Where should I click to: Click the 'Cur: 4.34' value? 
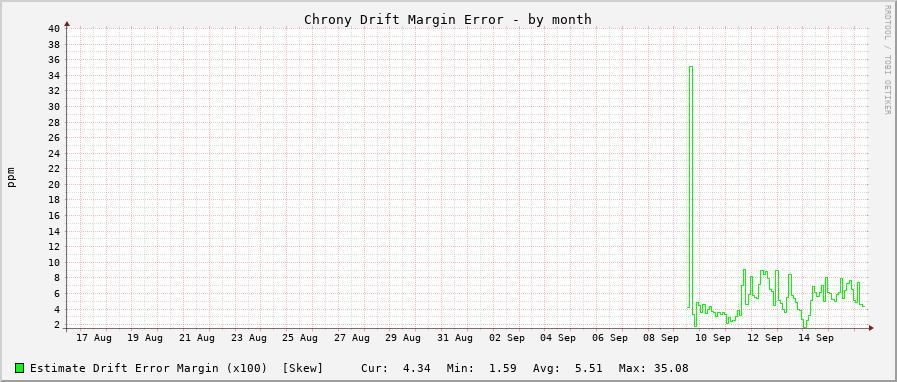tap(396, 368)
